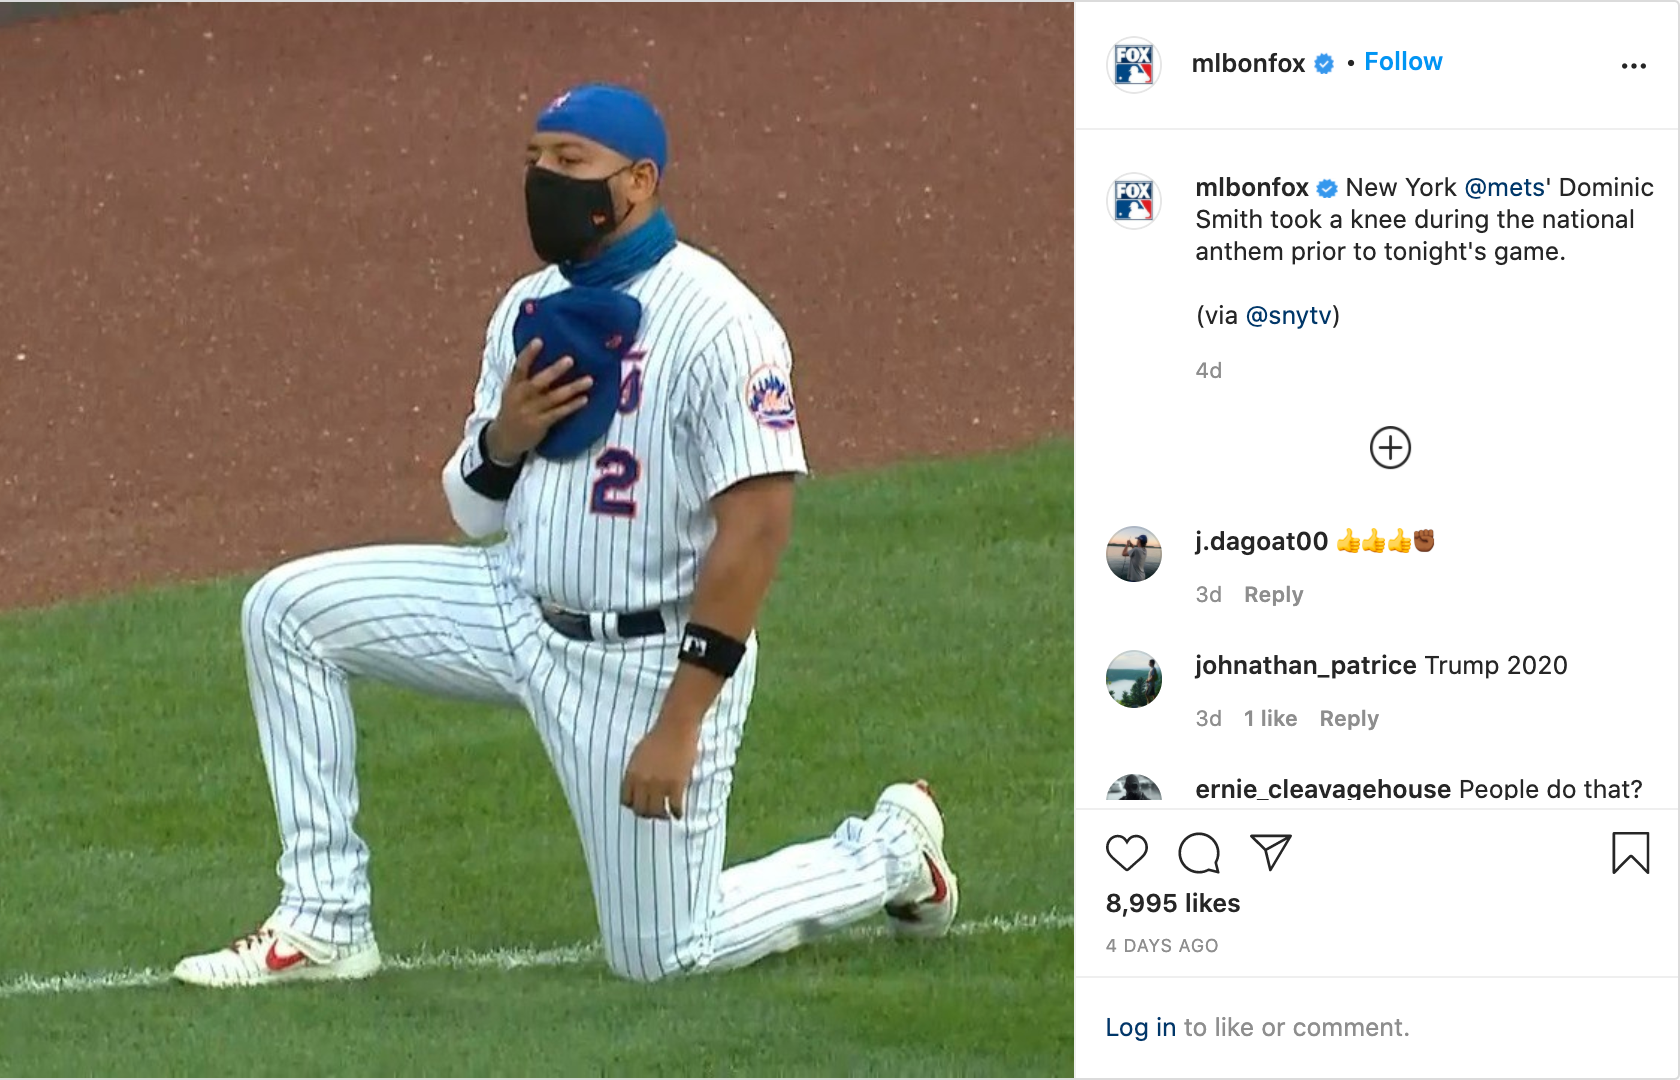Reply to j.dagoat00's comment
This screenshot has height=1080, width=1680.
1272,594
